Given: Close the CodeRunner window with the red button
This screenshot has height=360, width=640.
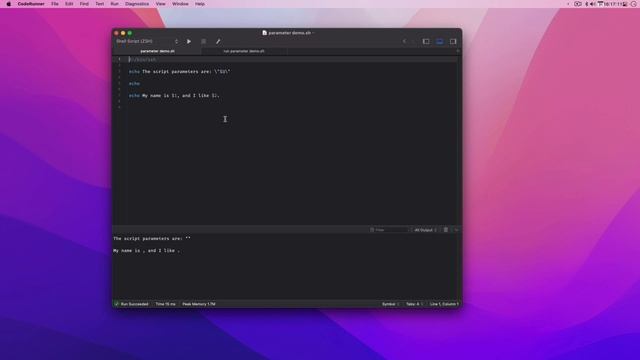Looking at the screenshot, I should pos(117,33).
